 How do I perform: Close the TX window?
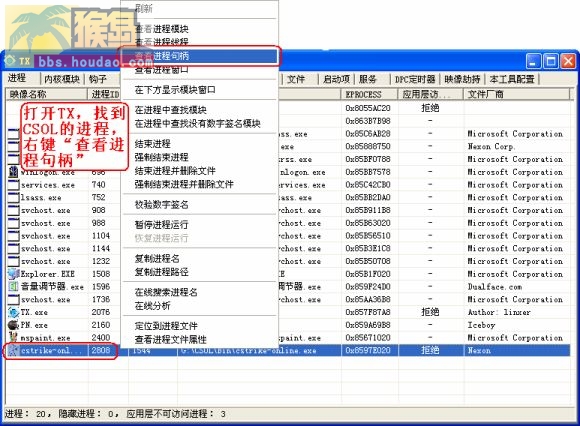[x=568, y=61]
